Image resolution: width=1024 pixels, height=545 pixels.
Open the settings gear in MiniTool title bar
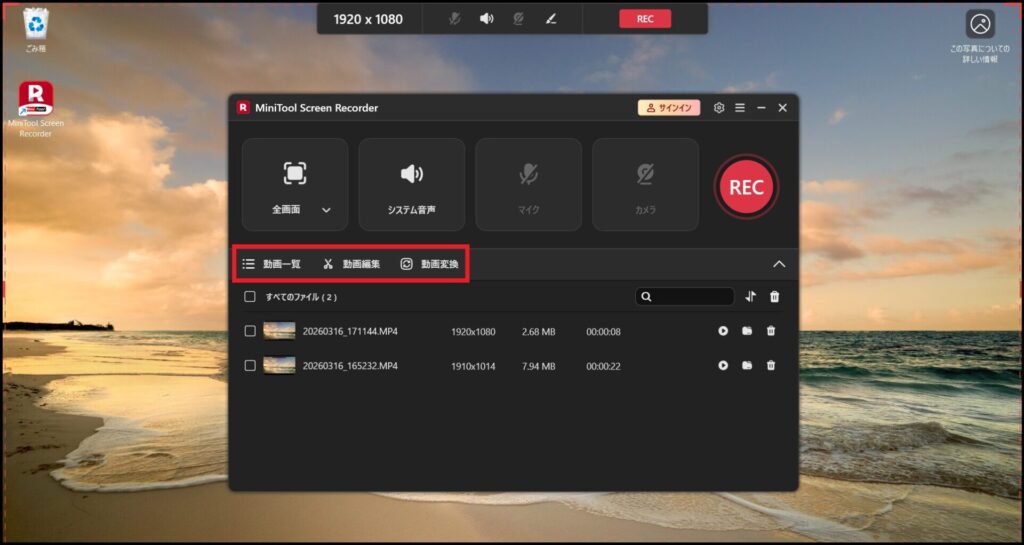point(719,108)
